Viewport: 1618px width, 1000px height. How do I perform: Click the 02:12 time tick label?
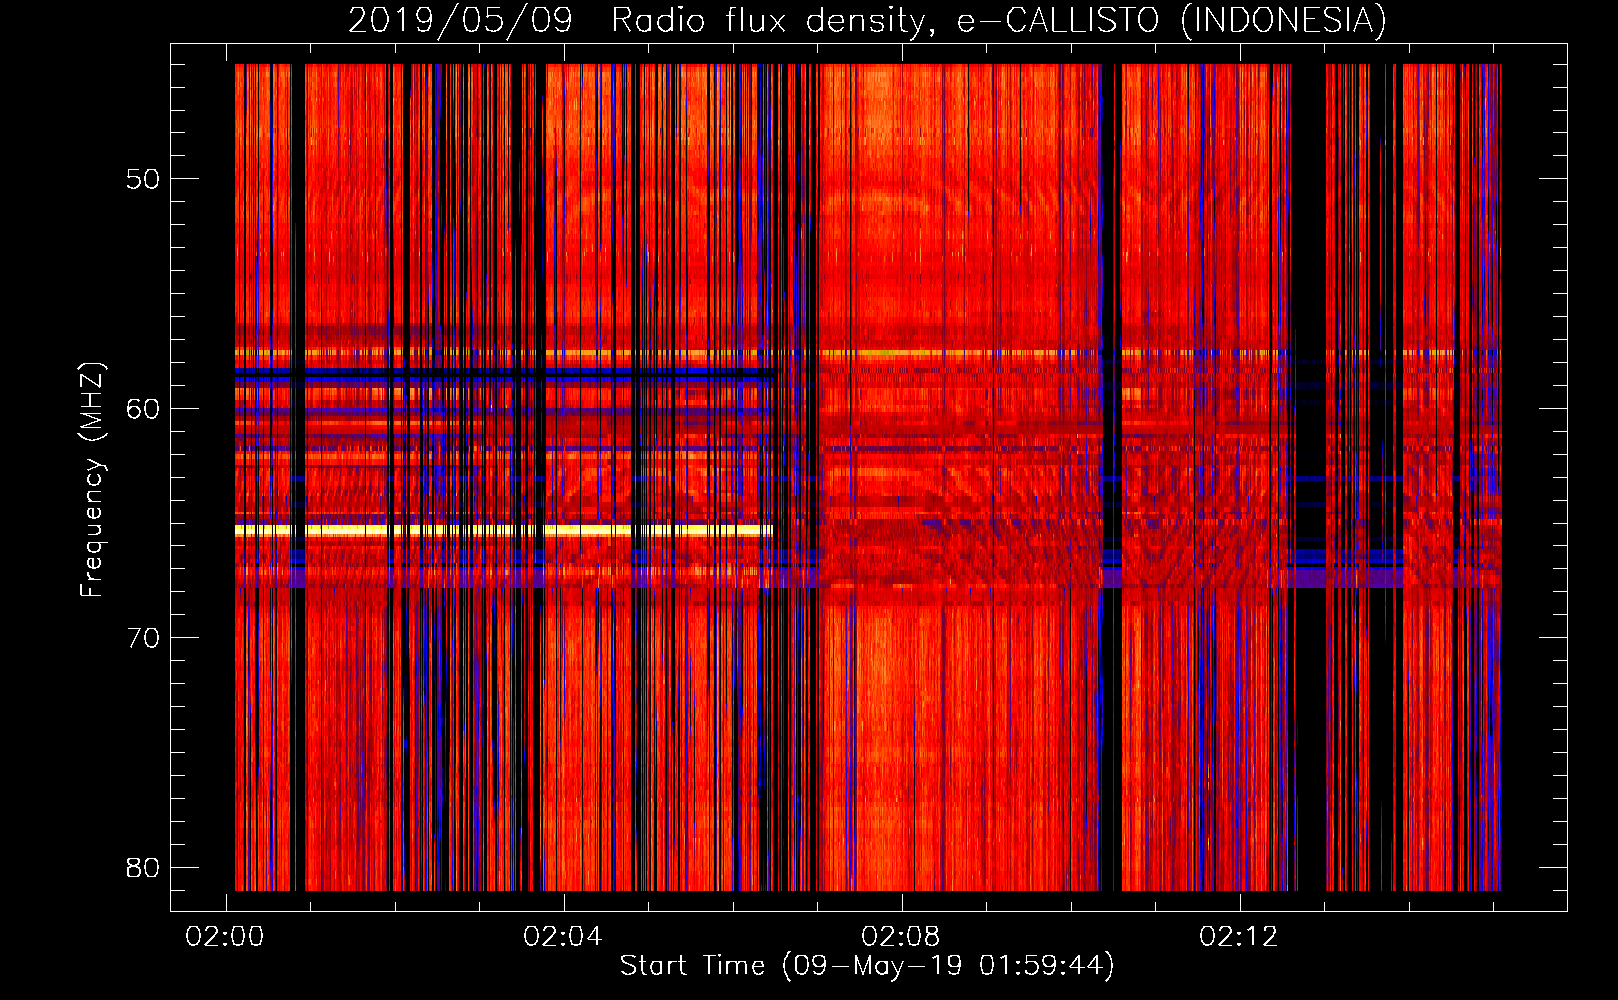pyautogui.click(x=1239, y=937)
